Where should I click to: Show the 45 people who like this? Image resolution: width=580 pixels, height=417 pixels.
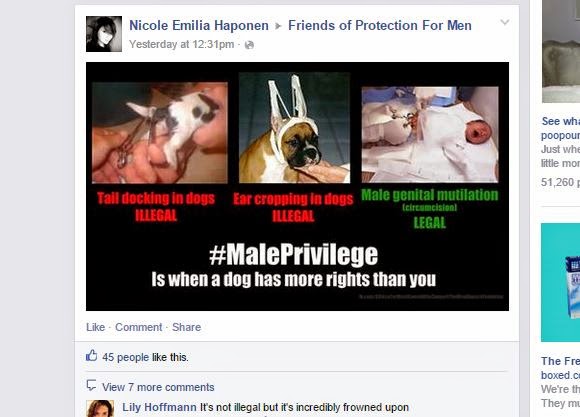pos(126,357)
